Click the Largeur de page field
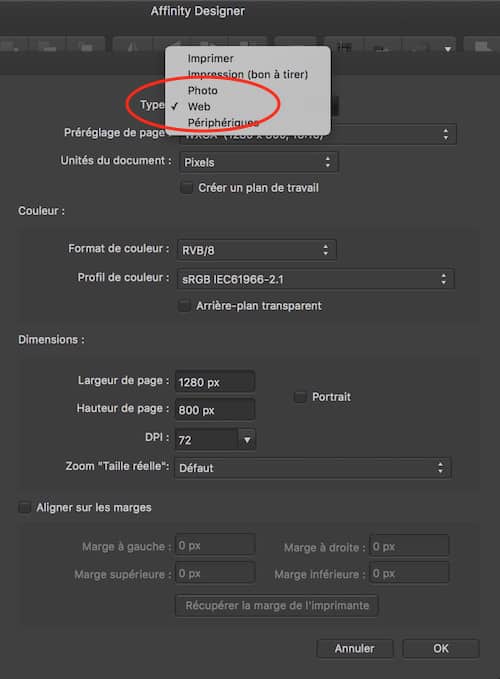The image size is (500, 679). point(215,382)
